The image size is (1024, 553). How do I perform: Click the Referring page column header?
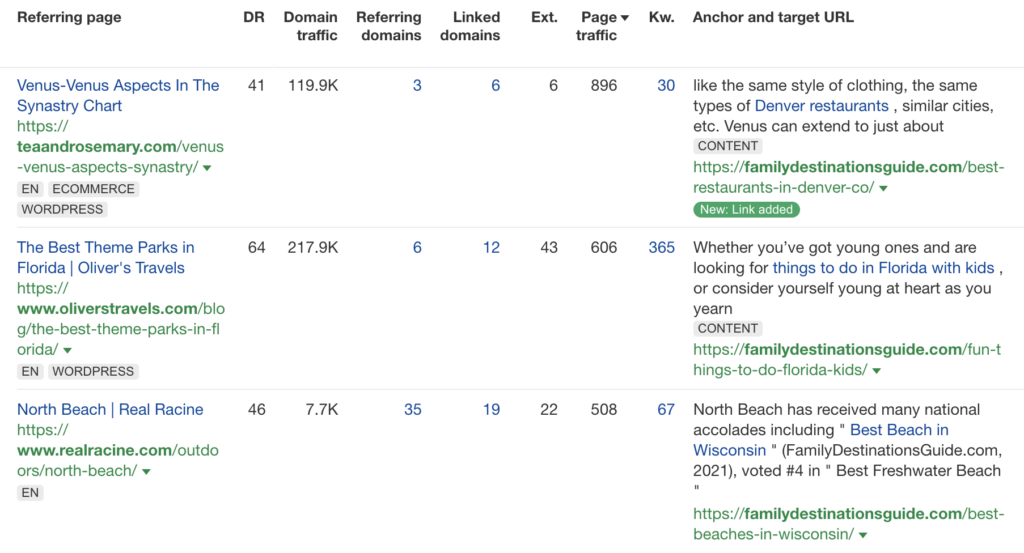(69, 18)
